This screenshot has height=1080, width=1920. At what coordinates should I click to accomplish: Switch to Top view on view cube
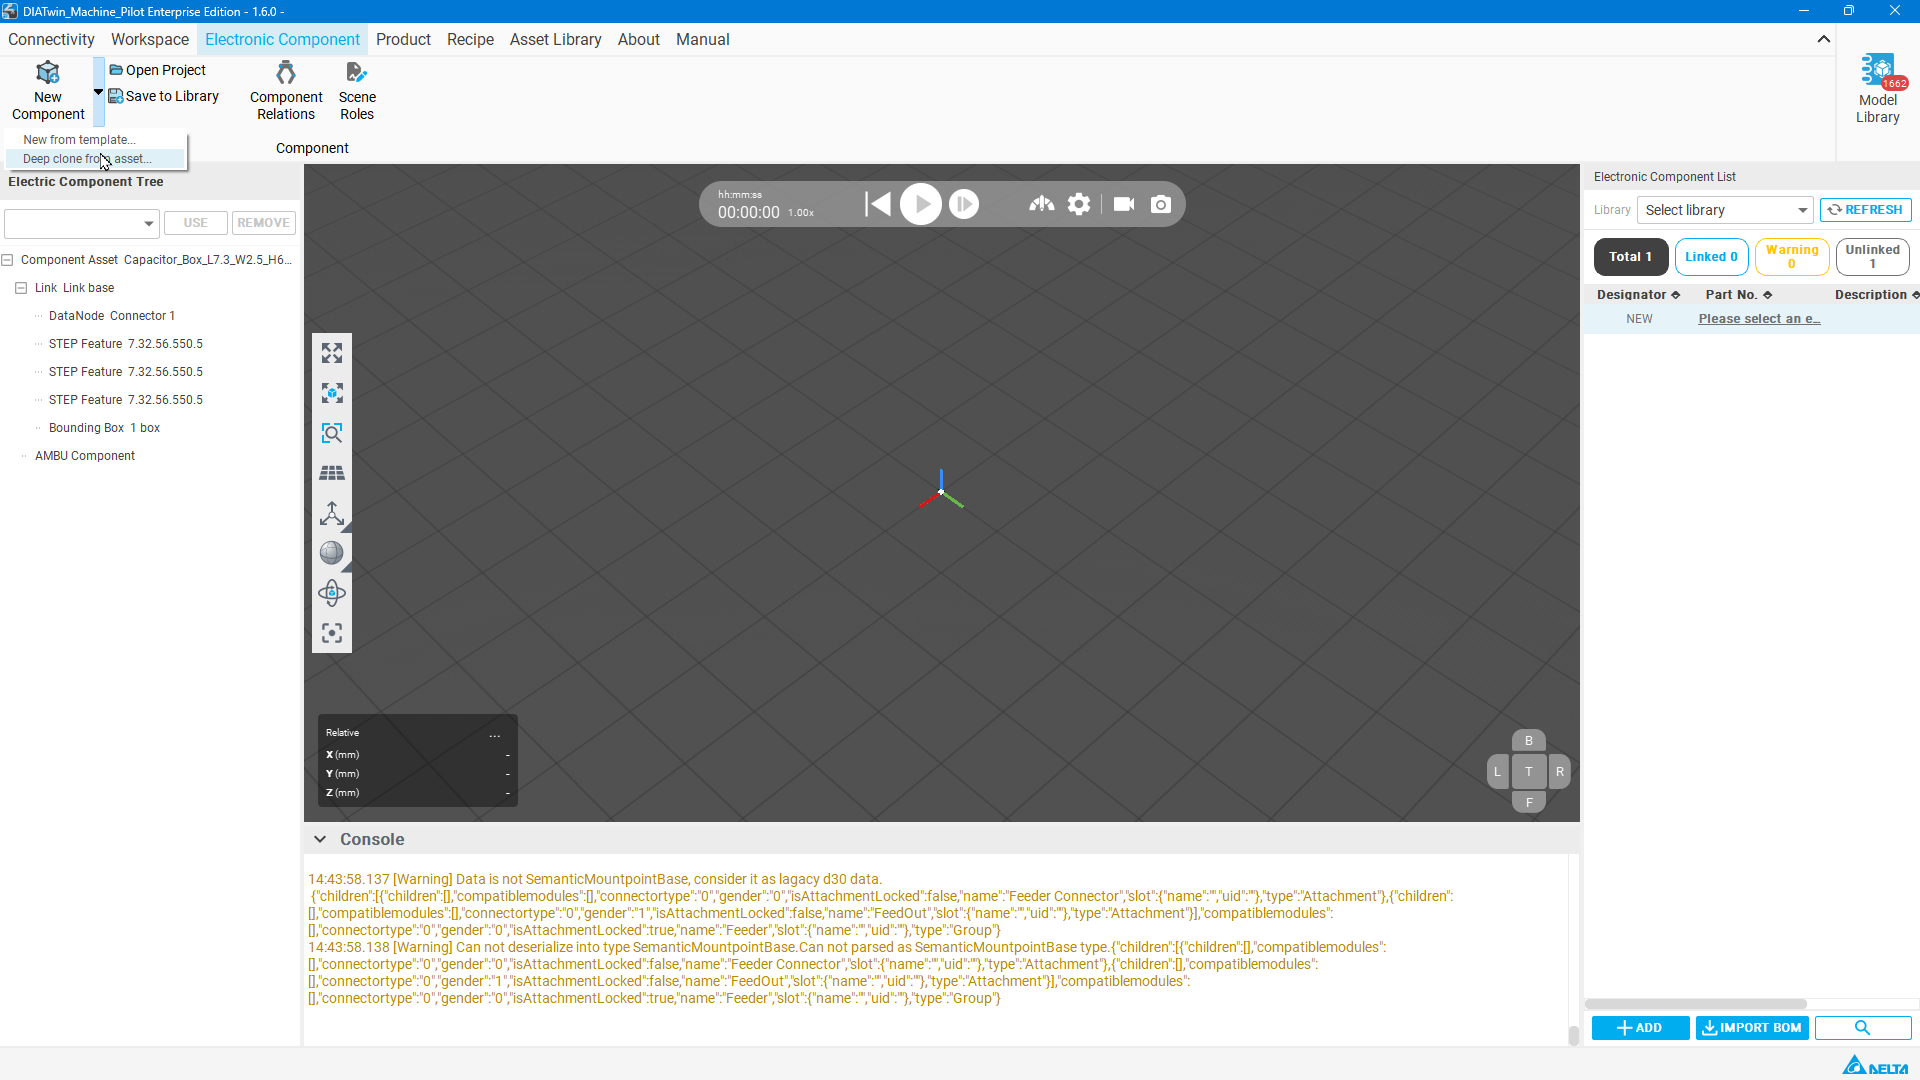[1528, 771]
